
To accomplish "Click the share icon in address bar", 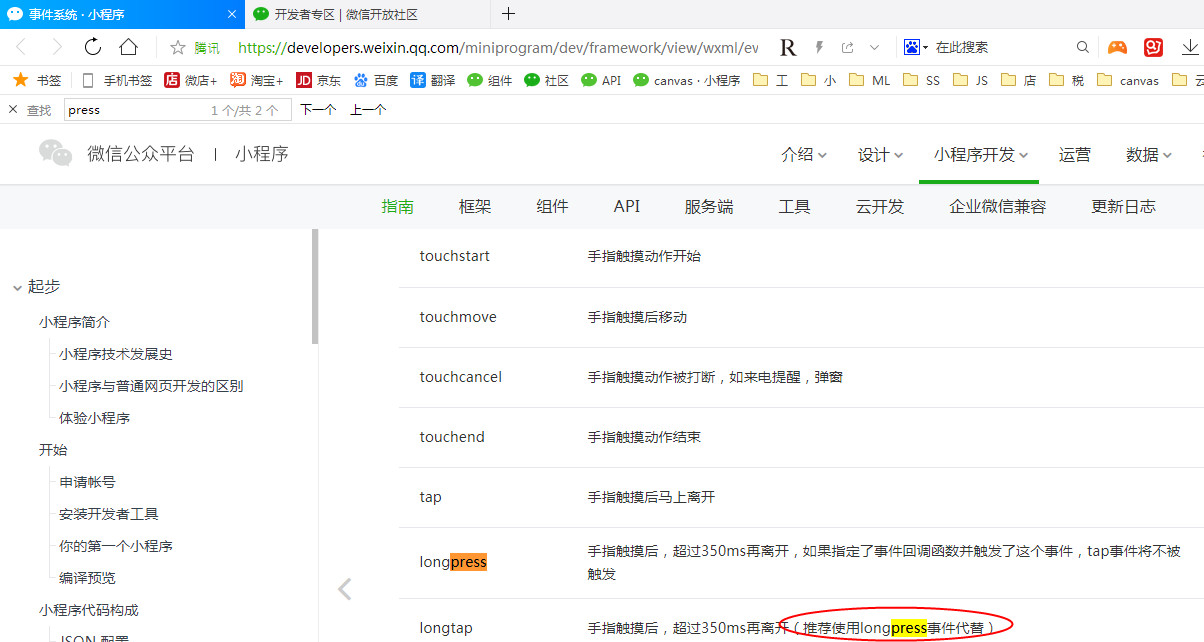I will (848, 47).
